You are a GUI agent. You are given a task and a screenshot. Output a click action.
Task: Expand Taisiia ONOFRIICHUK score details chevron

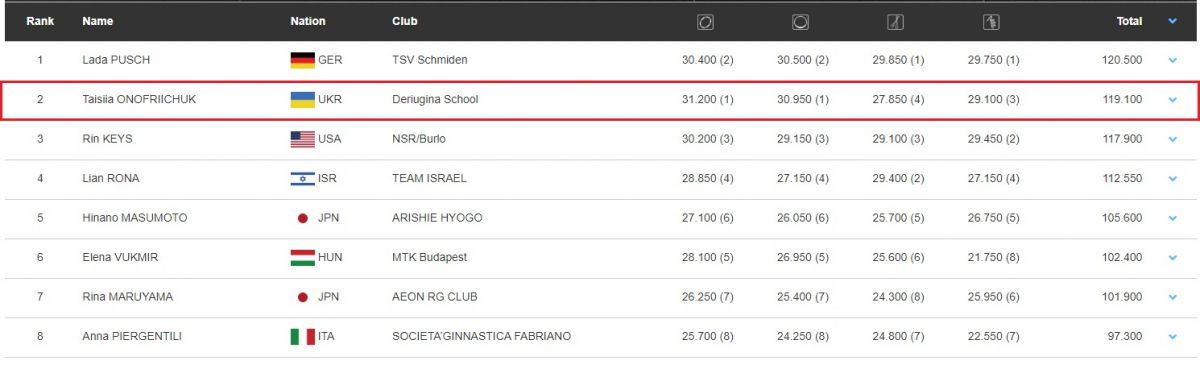[1172, 100]
